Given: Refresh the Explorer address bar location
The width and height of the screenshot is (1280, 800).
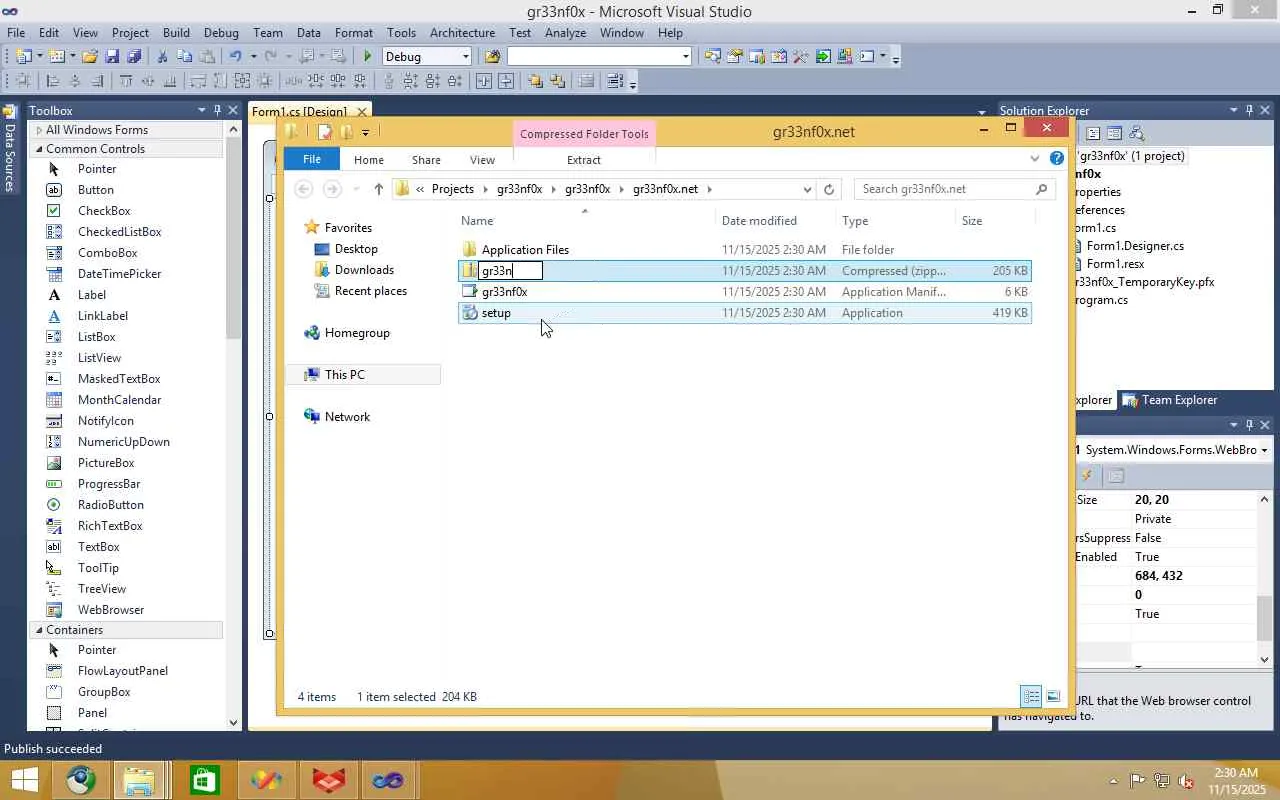Looking at the screenshot, I should point(829,189).
